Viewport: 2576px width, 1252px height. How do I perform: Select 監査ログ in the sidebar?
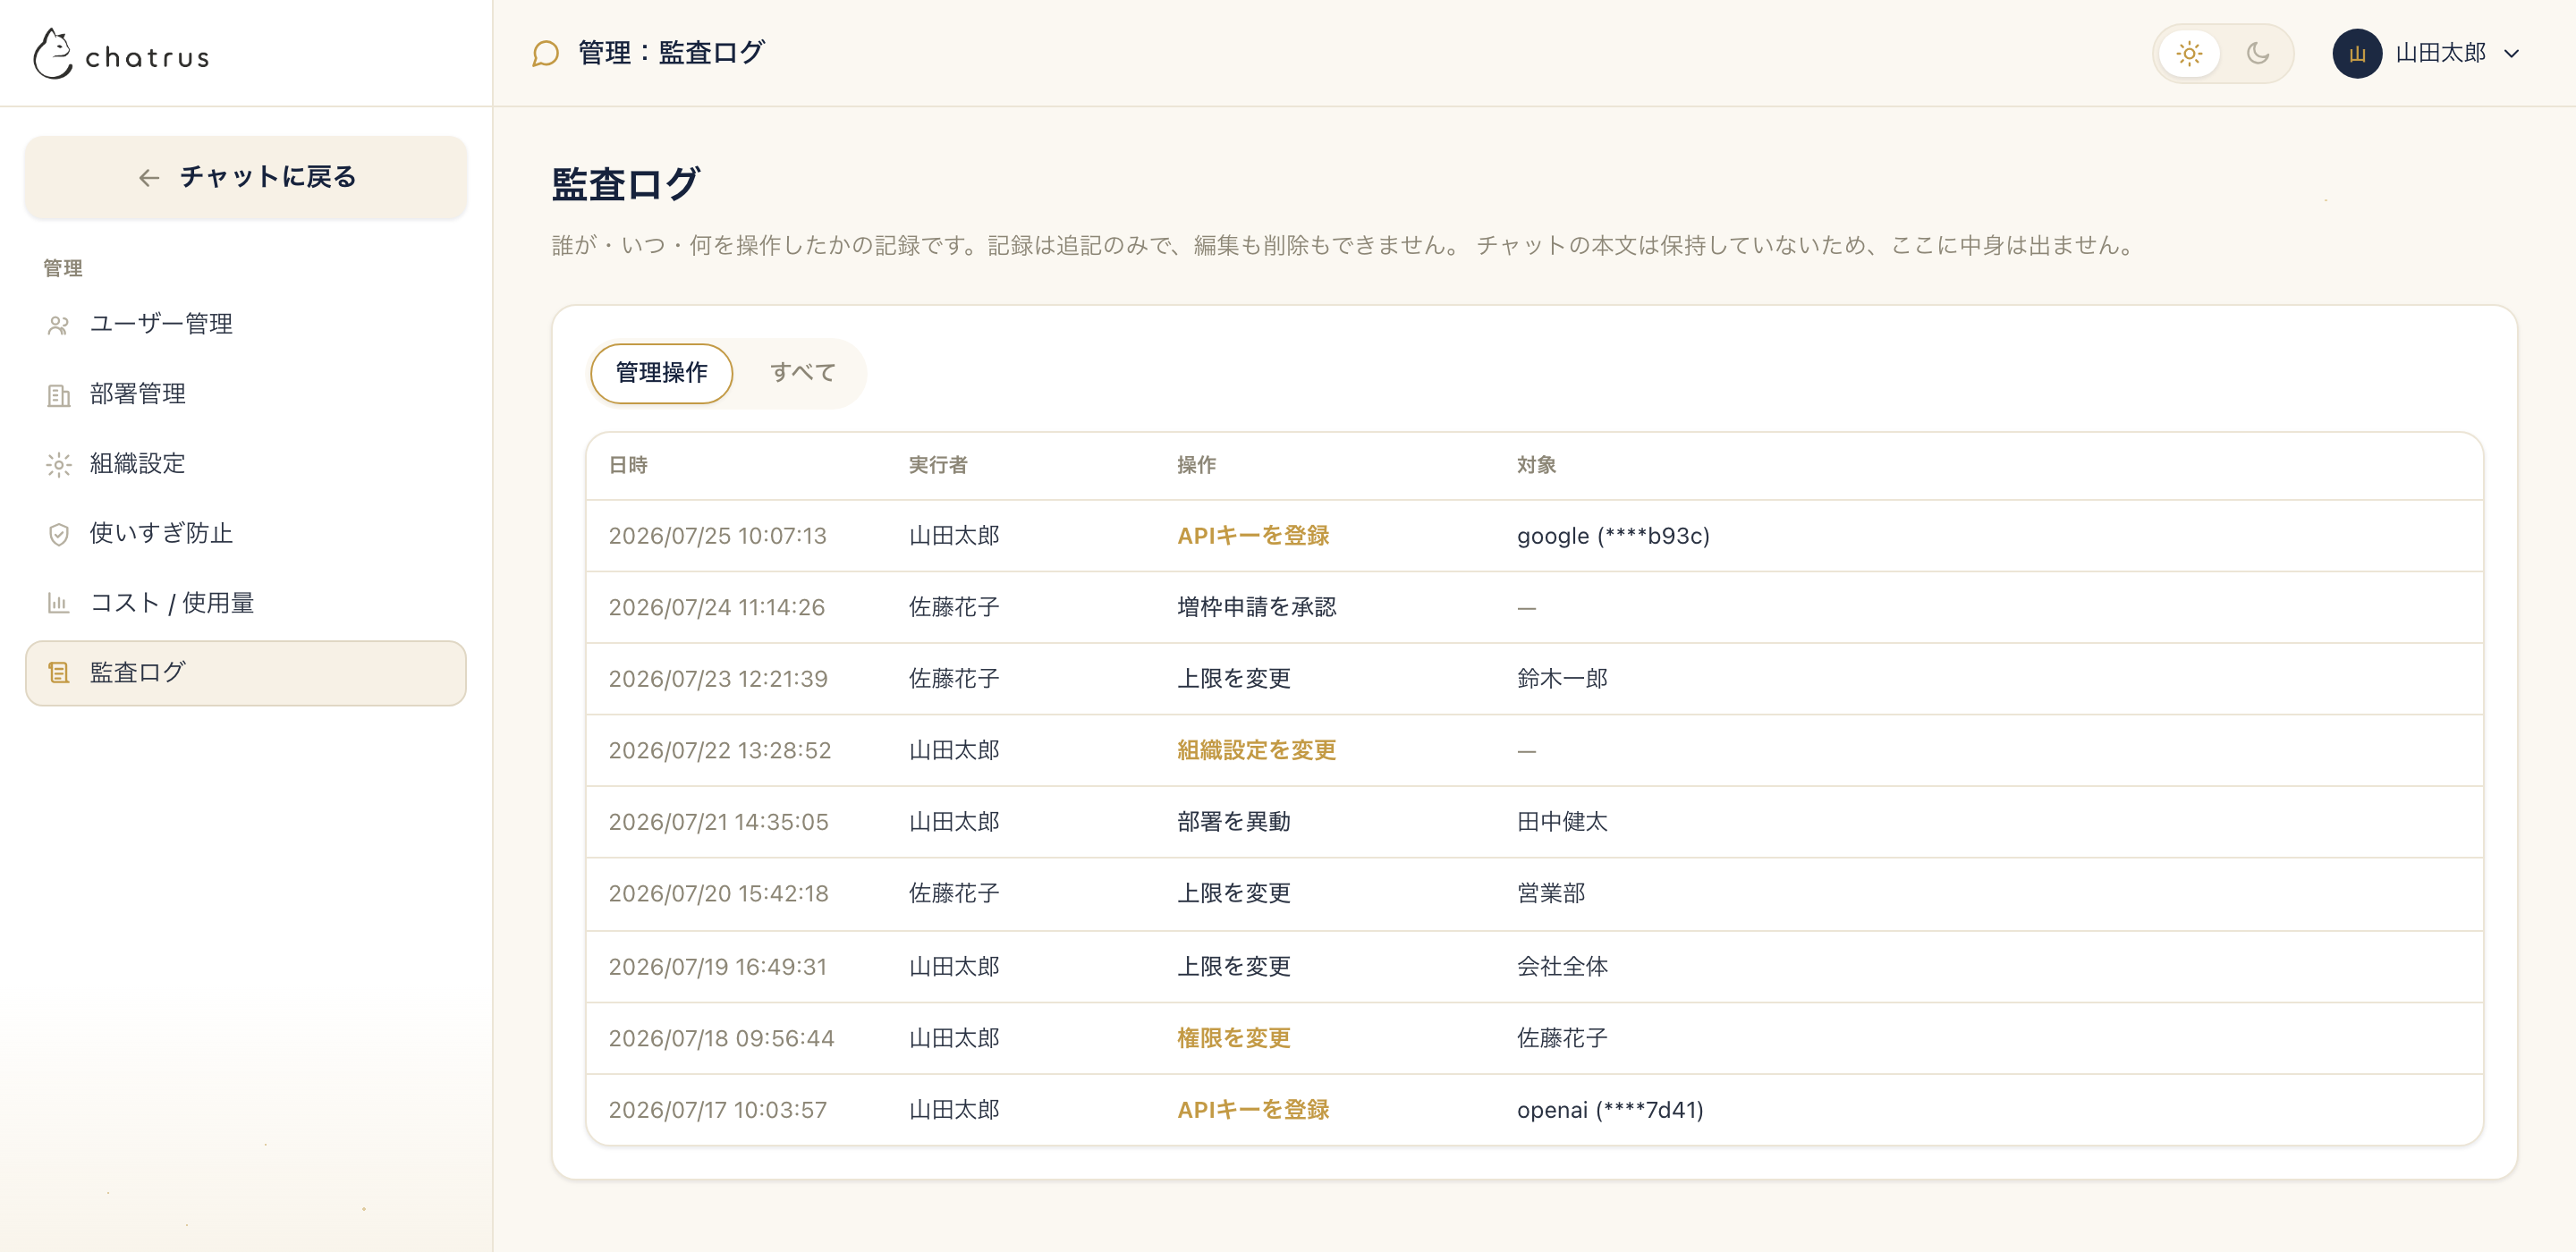point(246,673)
